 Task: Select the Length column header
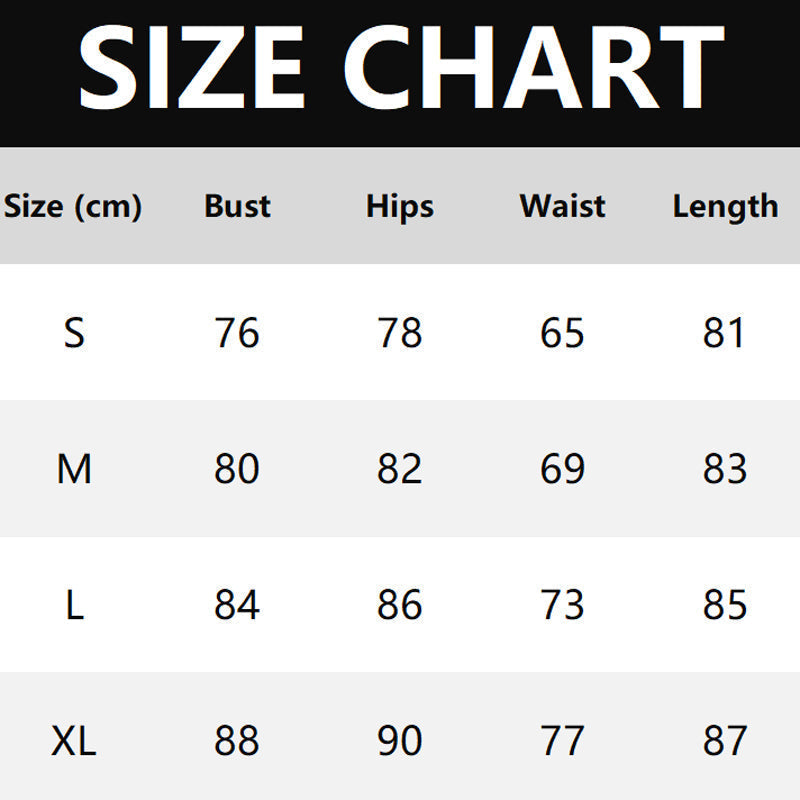coord(725,207)
